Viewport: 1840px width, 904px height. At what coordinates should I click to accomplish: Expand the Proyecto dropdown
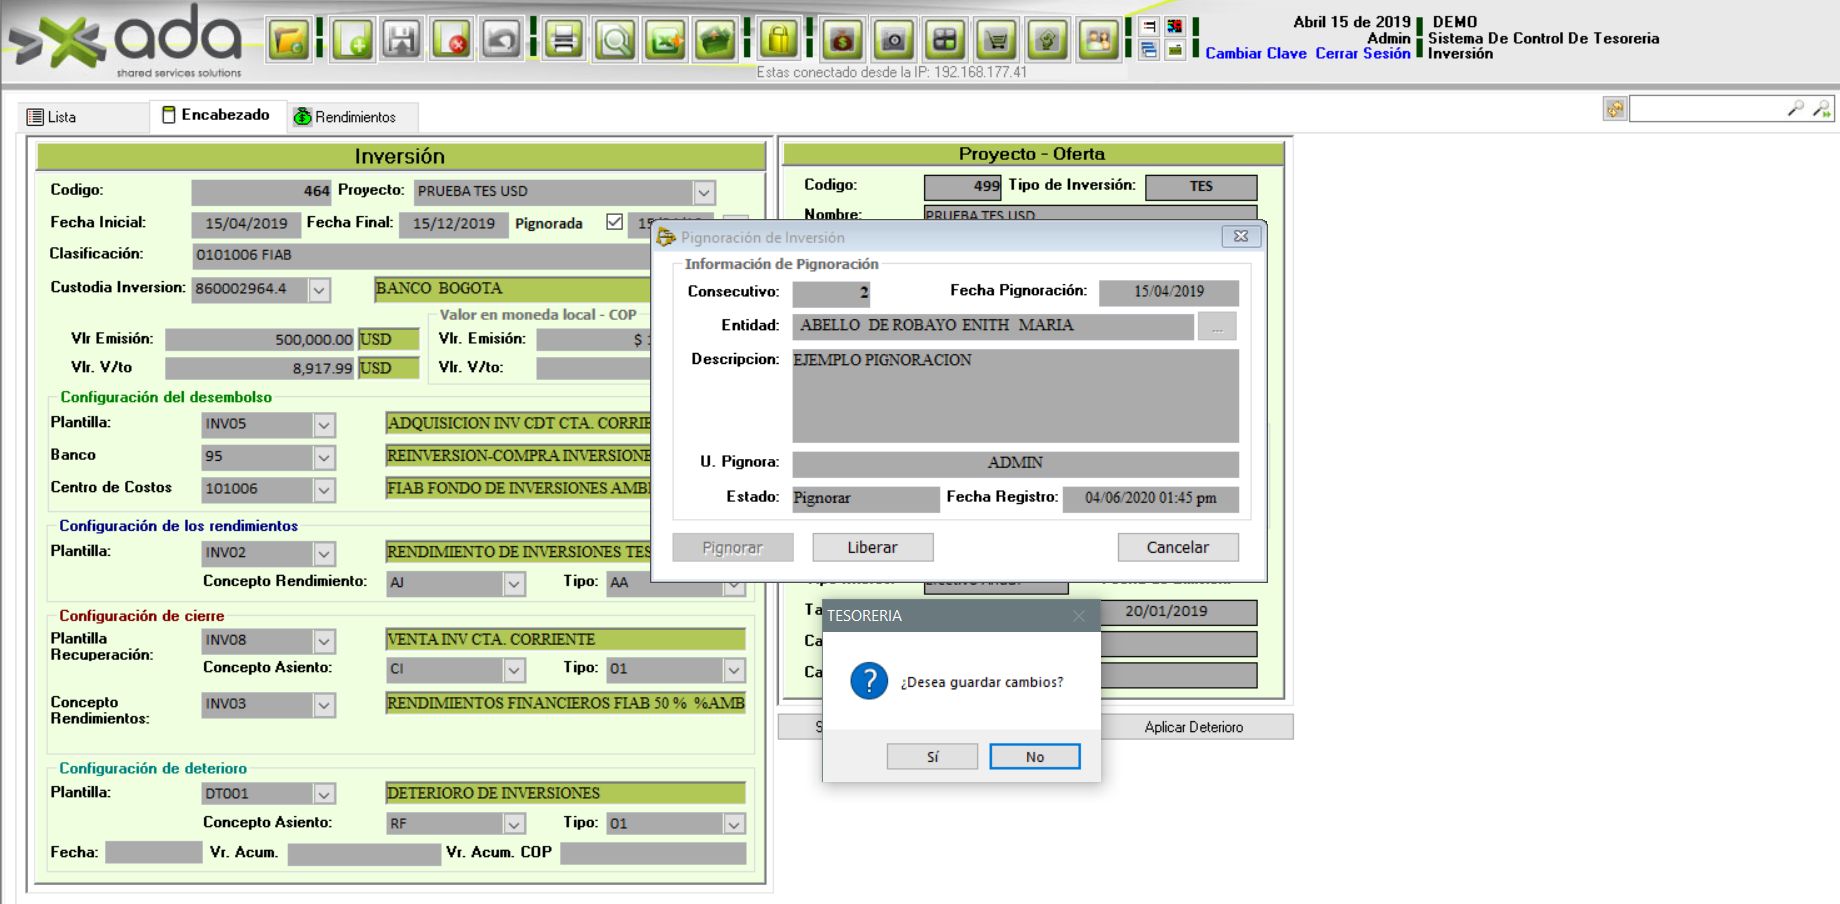coord(704,192)
